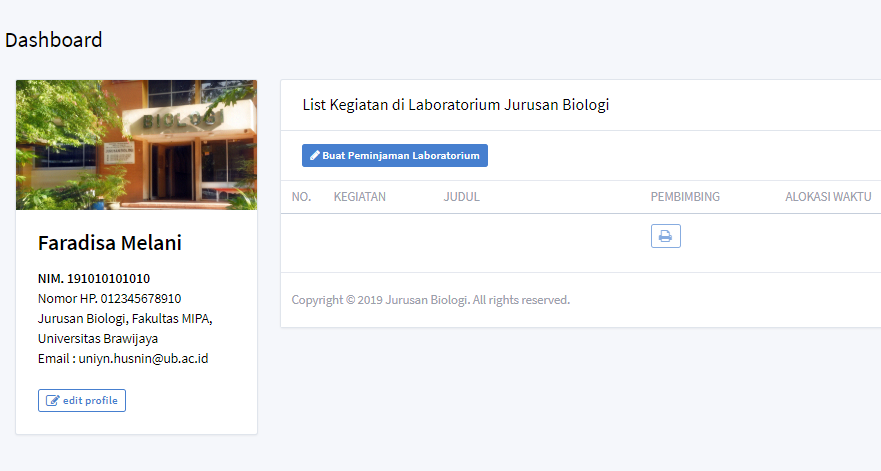Click the edit icon beside edit profile
881x471 pixels.
coord(53,401)
